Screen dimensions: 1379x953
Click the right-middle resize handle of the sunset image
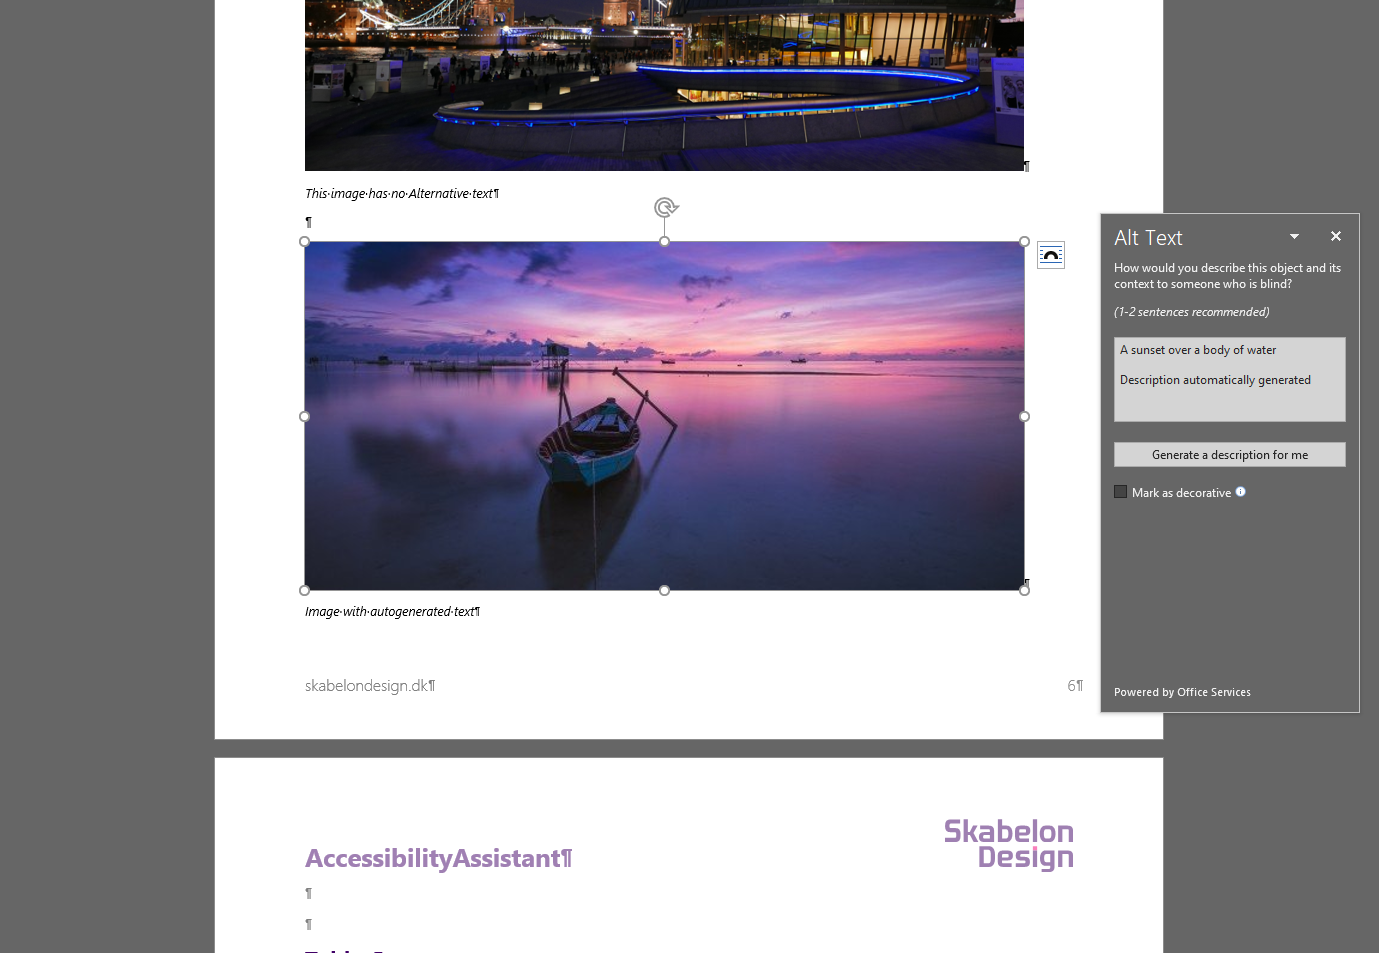click(1024, 416)
